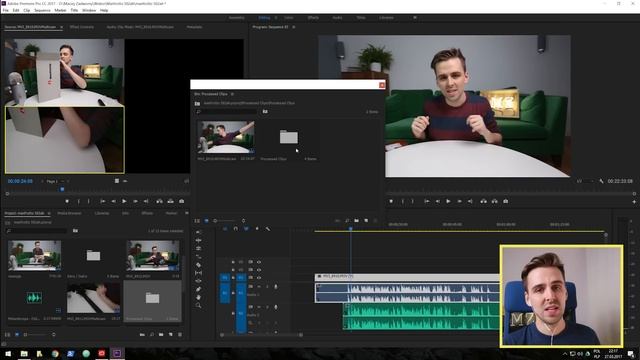
Task: Click Export Frame camera in Program monitor
Action: pos(505,201)
